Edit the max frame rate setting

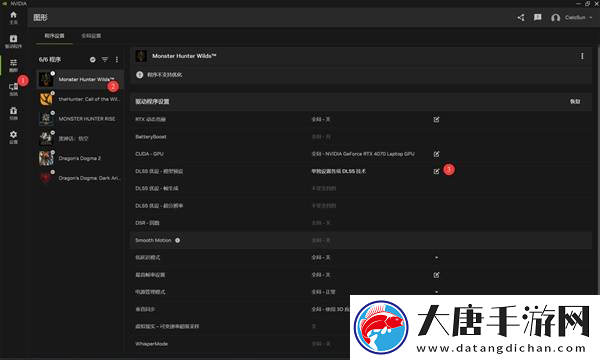click(x=436, y=275)
